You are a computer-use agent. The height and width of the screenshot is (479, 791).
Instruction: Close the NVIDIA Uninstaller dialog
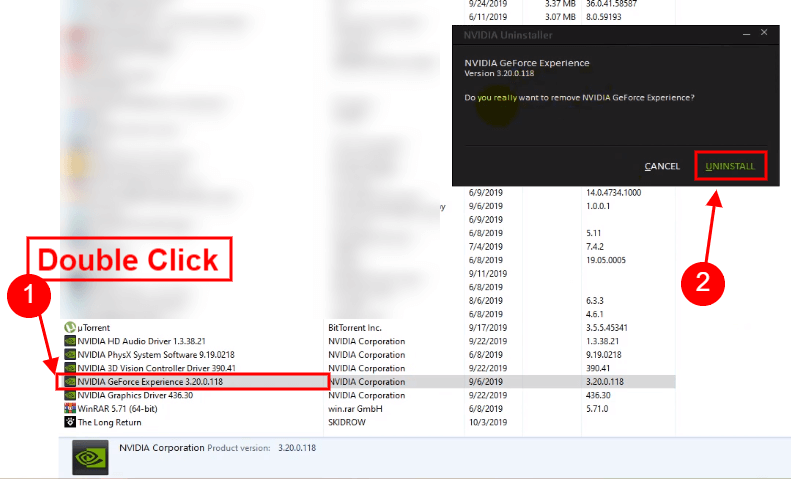click(764, 32)
